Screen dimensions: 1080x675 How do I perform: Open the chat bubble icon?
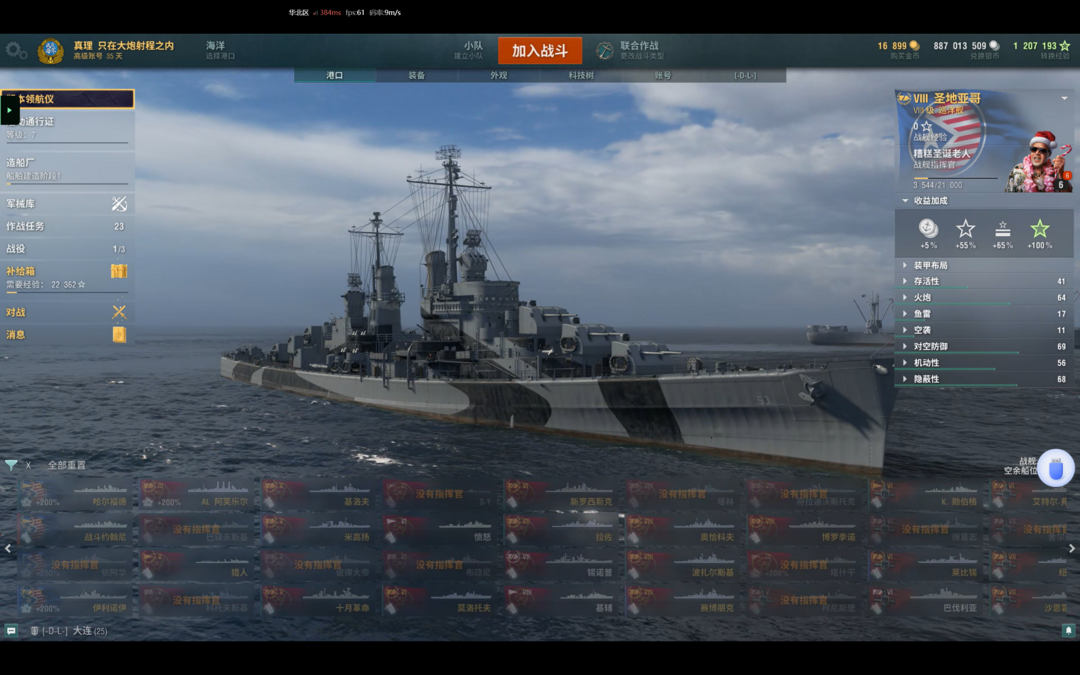click(x=11, y=630)
